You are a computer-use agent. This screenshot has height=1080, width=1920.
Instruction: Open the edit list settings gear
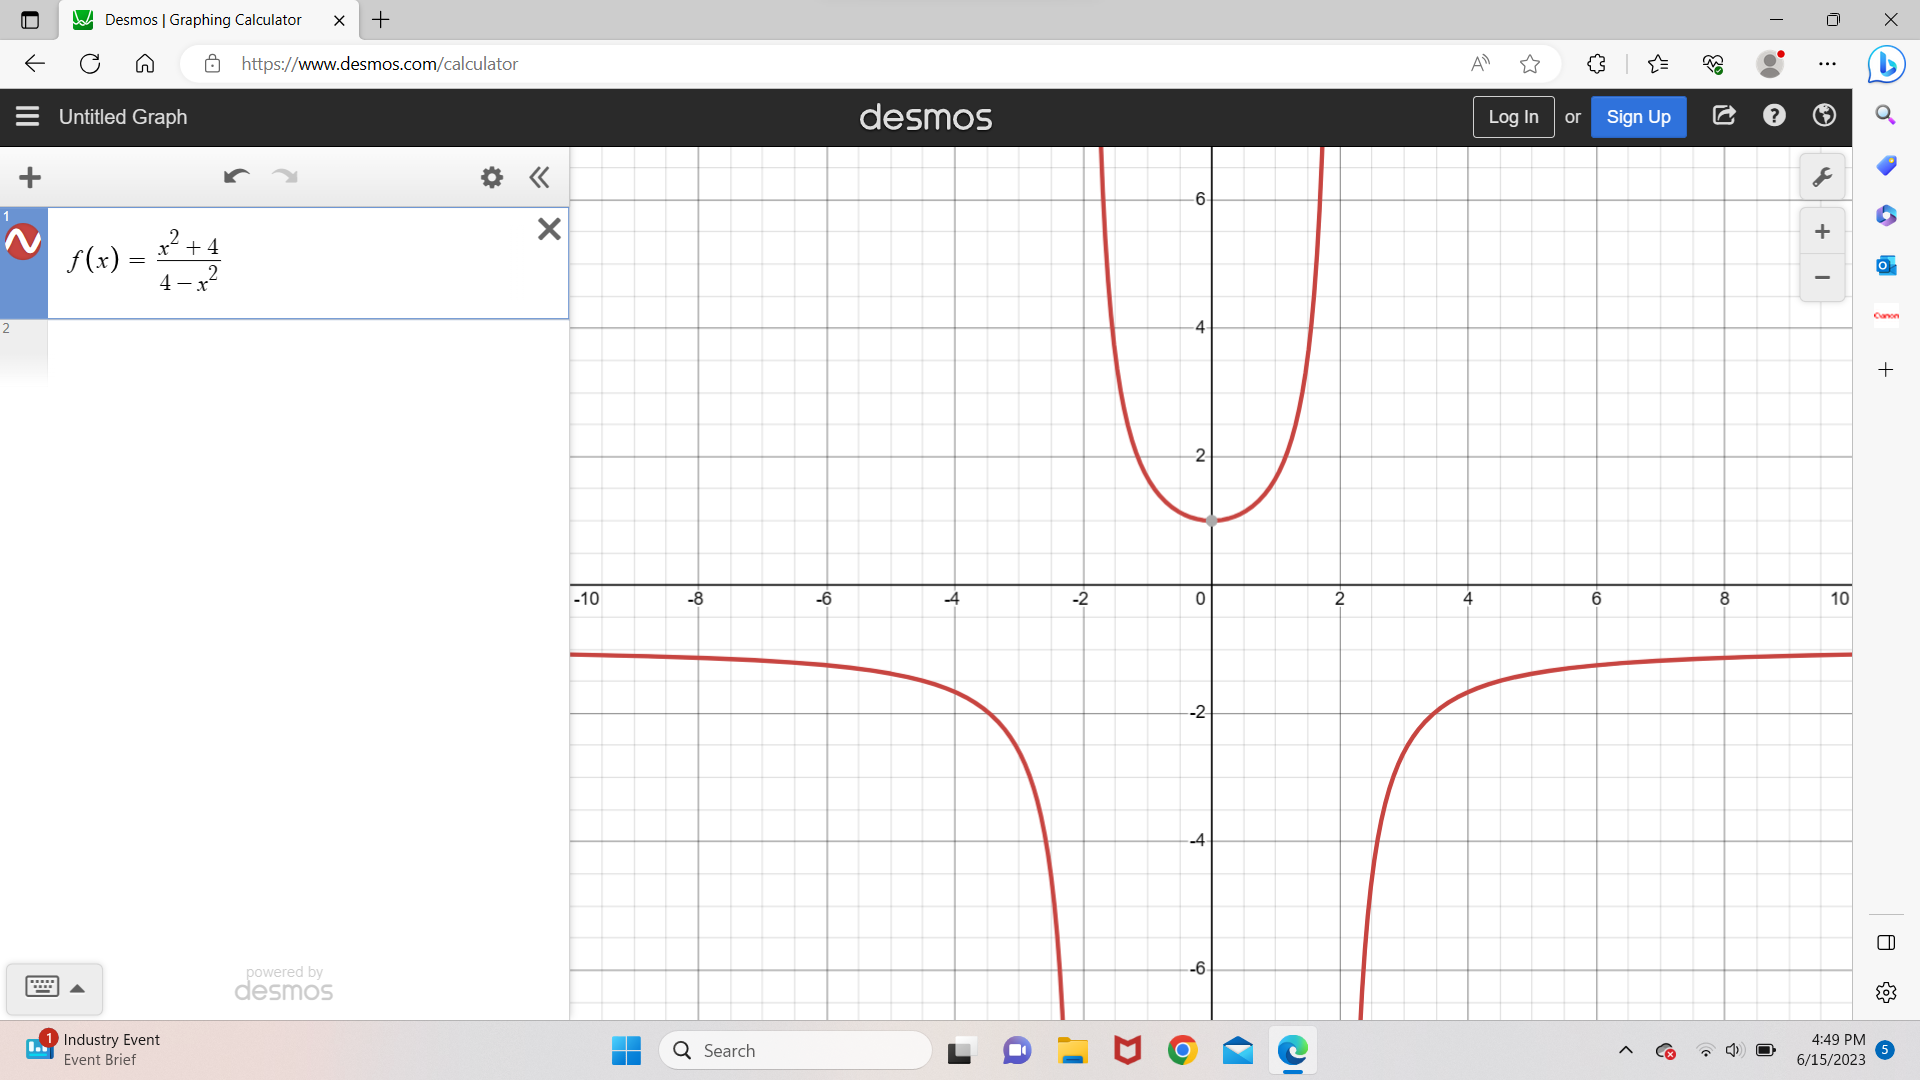[x=491, y=177]
